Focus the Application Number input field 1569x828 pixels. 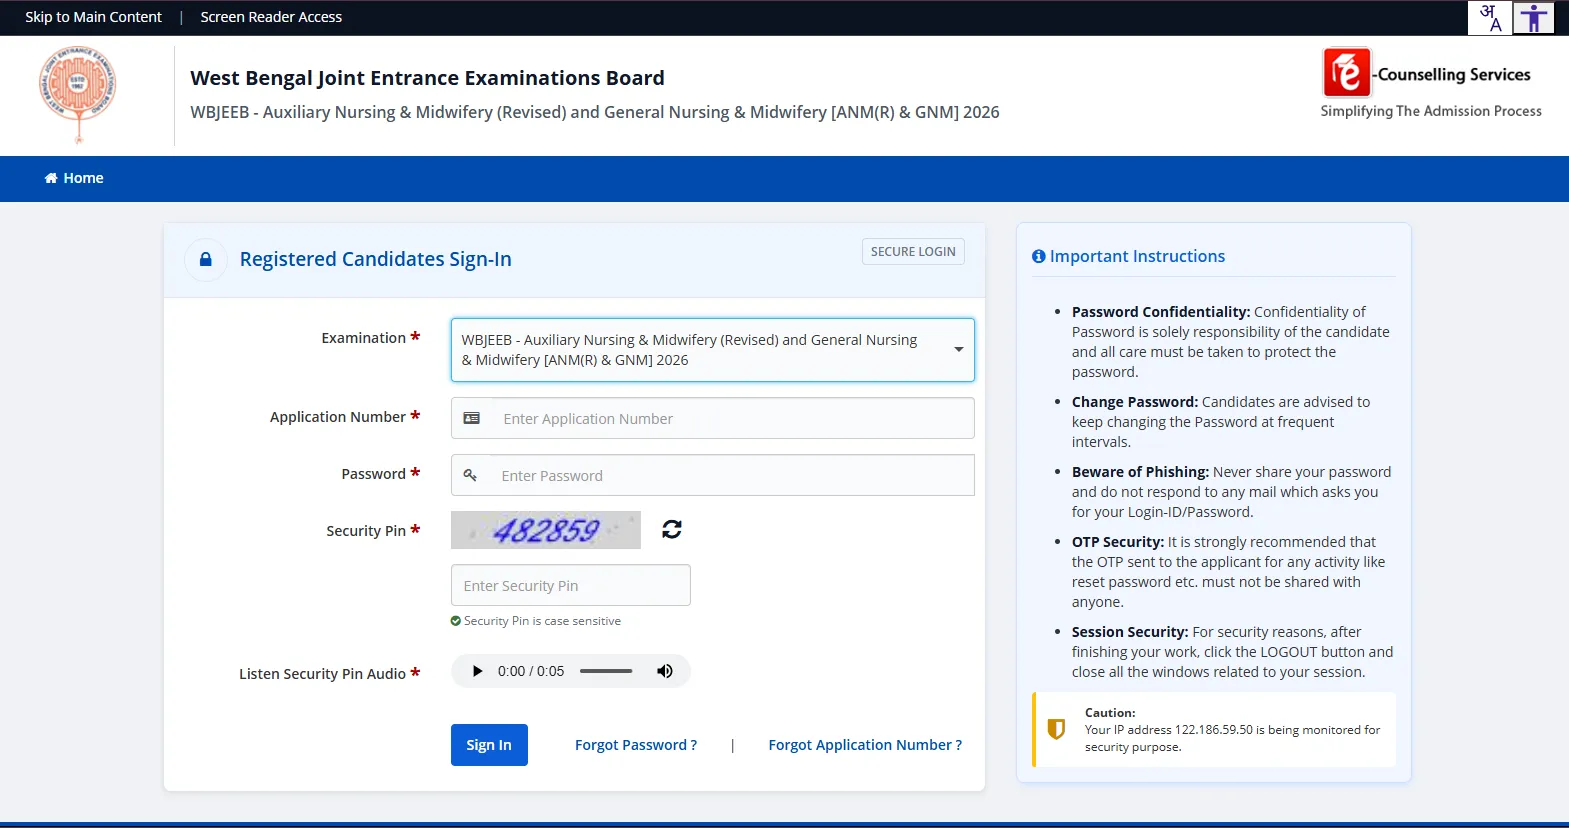[712, 418]
